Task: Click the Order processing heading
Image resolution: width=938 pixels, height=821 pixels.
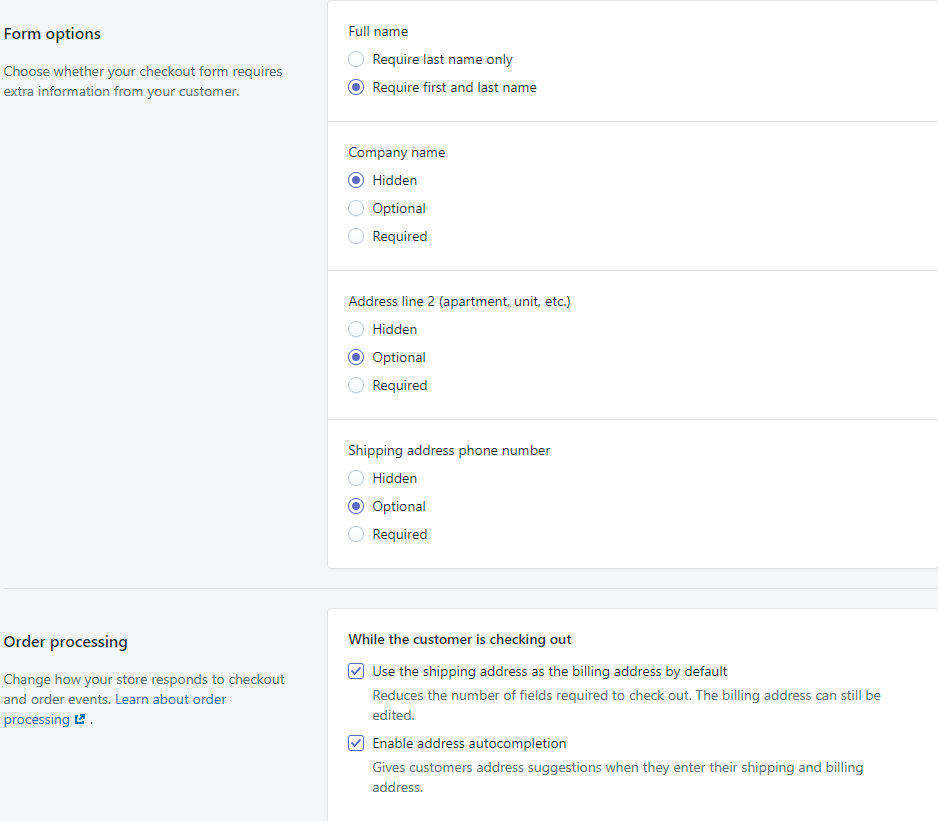Action: point(66,642)
